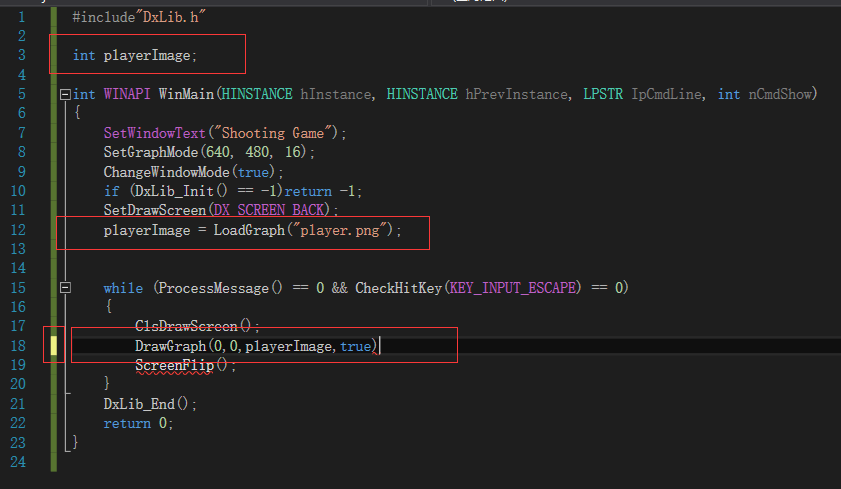This screenshot has height=489, width=841.
Task: Click the DX_SCREEN_BACK constant
Action: point(269,210)
